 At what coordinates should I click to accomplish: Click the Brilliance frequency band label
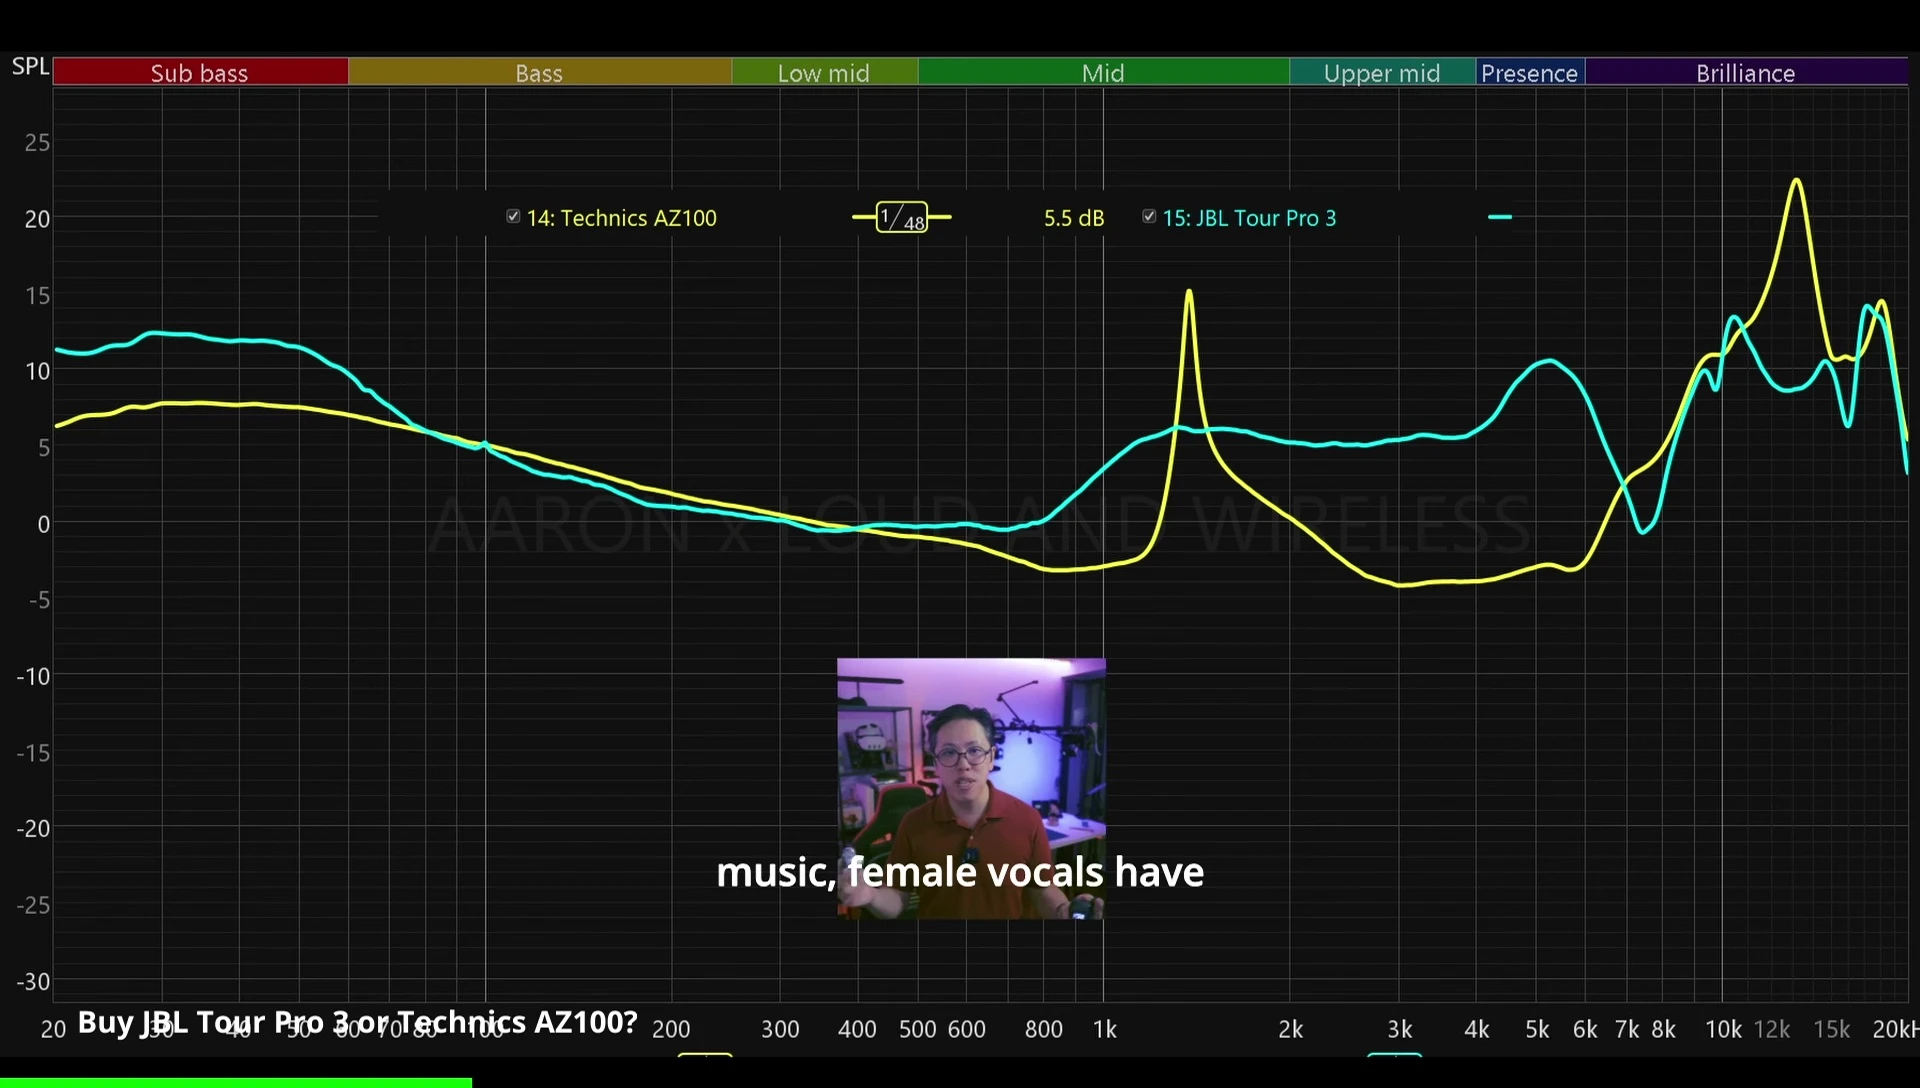point(1745,73)
